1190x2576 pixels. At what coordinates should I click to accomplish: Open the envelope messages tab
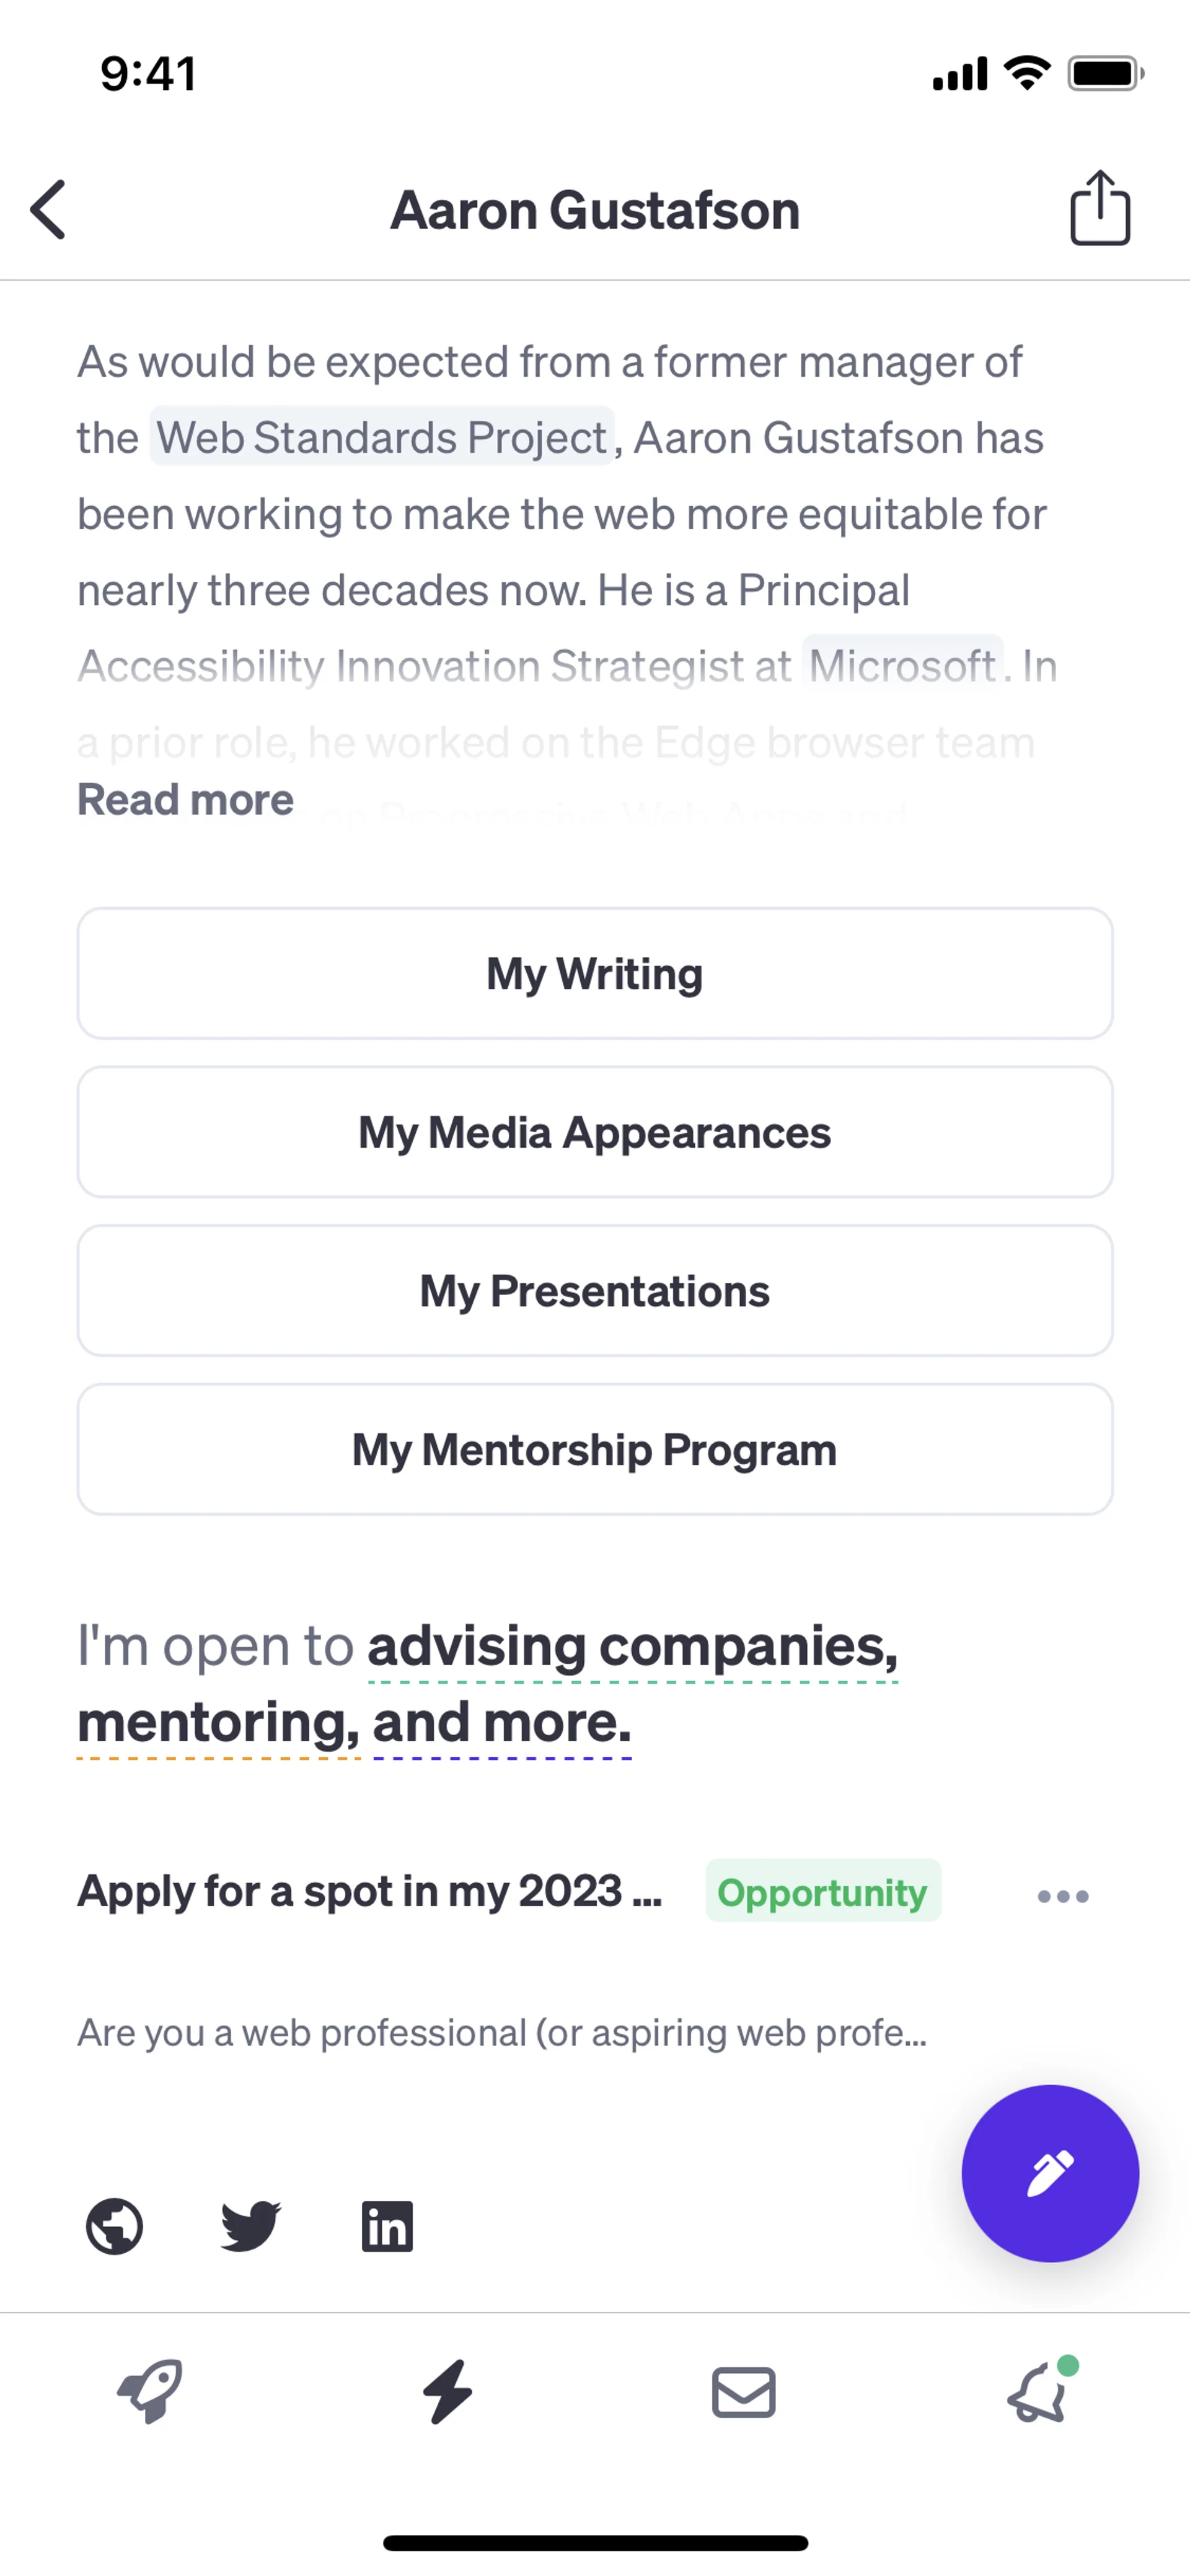[743, 2392]
